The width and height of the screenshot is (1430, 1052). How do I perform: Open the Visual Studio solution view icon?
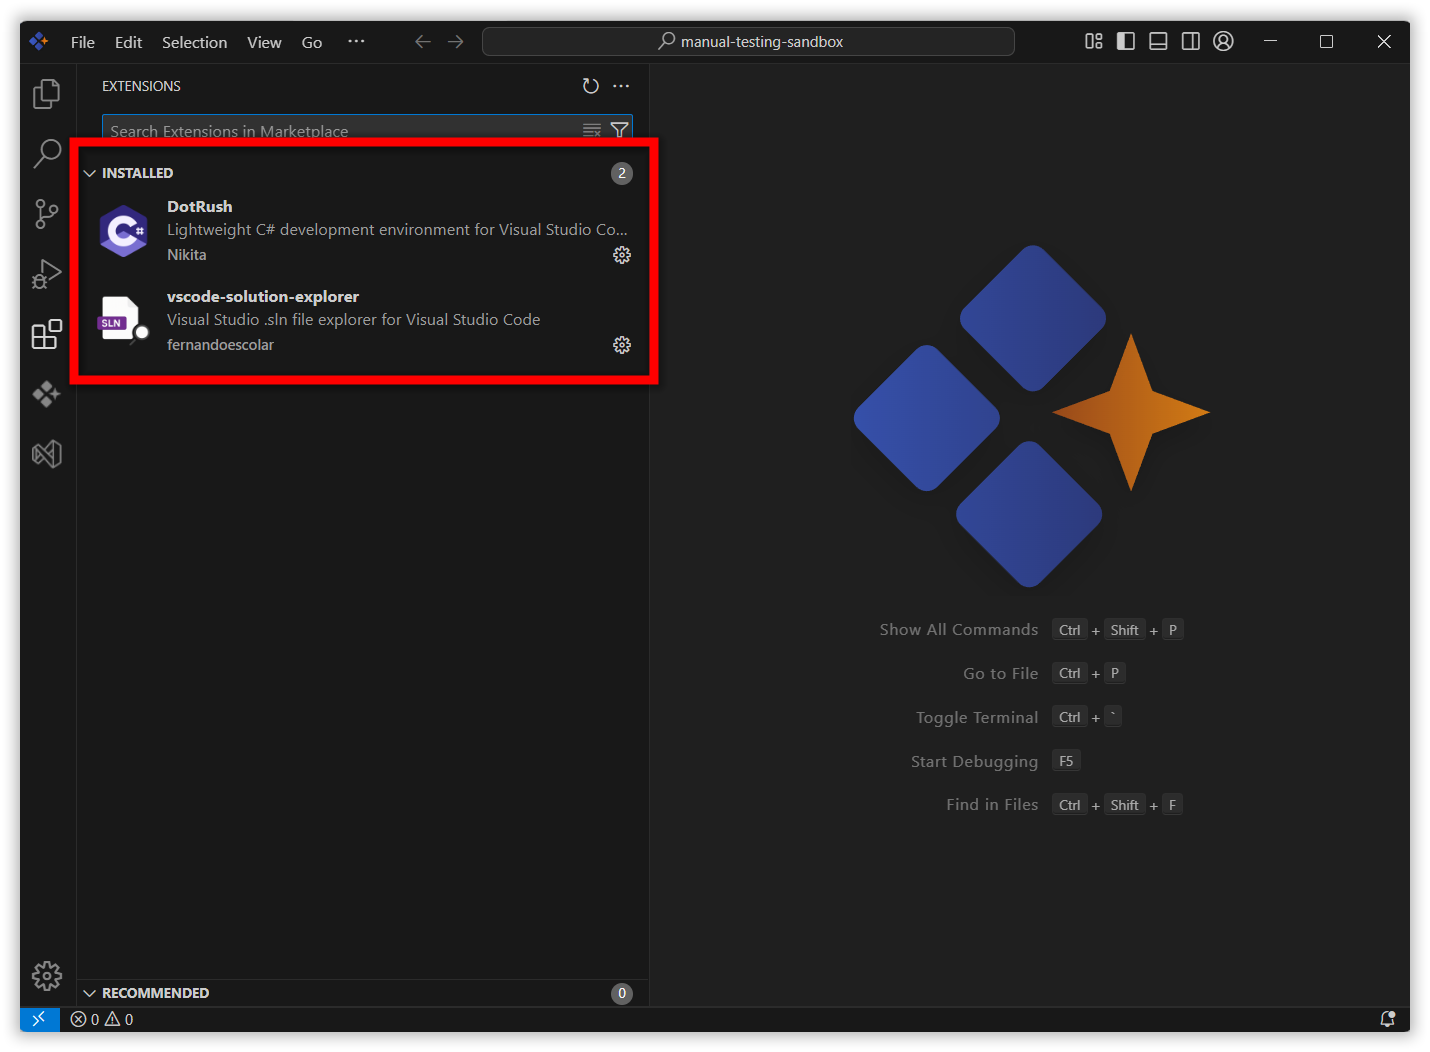(x=47, y=454)
